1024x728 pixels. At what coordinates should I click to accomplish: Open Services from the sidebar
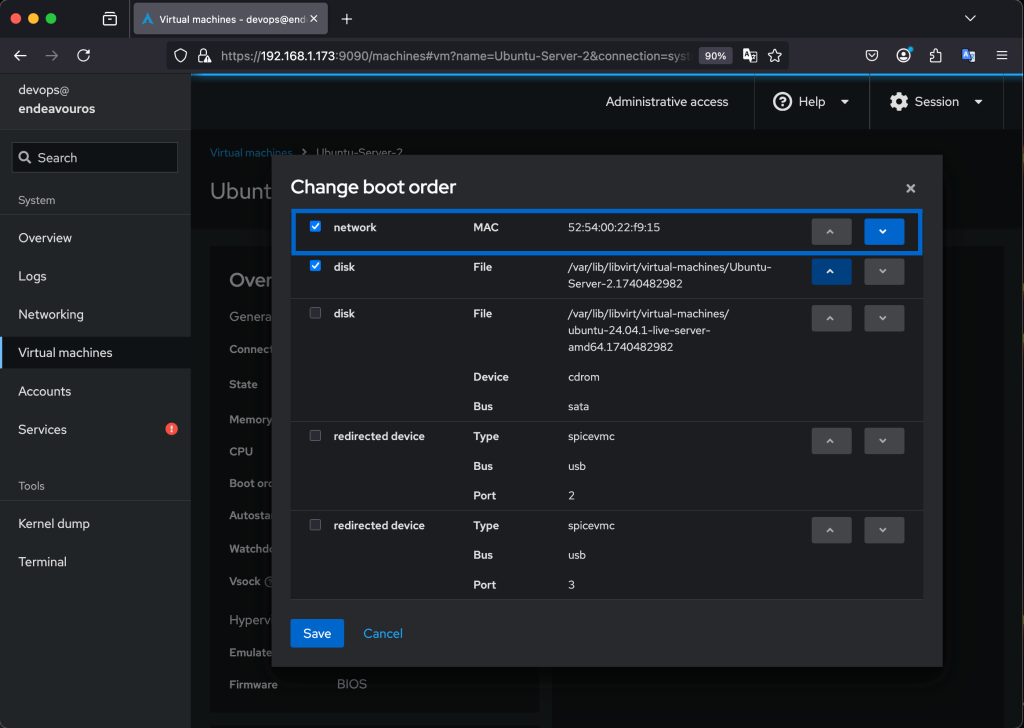(x=43, y=429)
